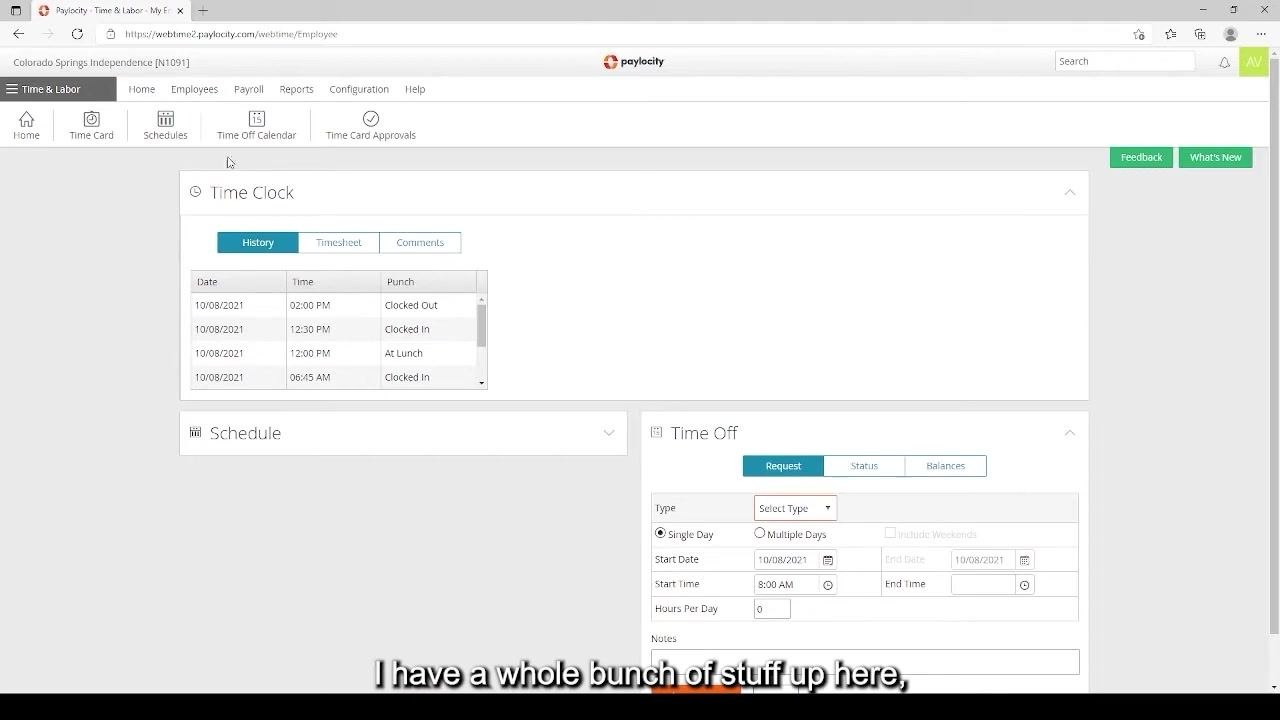Open the Reports menu
The image size is (1280, 720).
tap(296, 89)
